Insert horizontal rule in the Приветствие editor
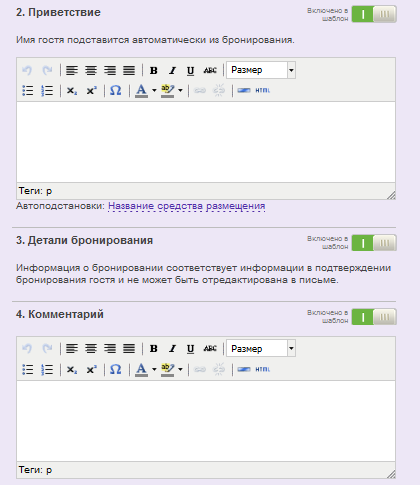The height and width of the screenshot is (485, 420). click(x=244, y=90)
